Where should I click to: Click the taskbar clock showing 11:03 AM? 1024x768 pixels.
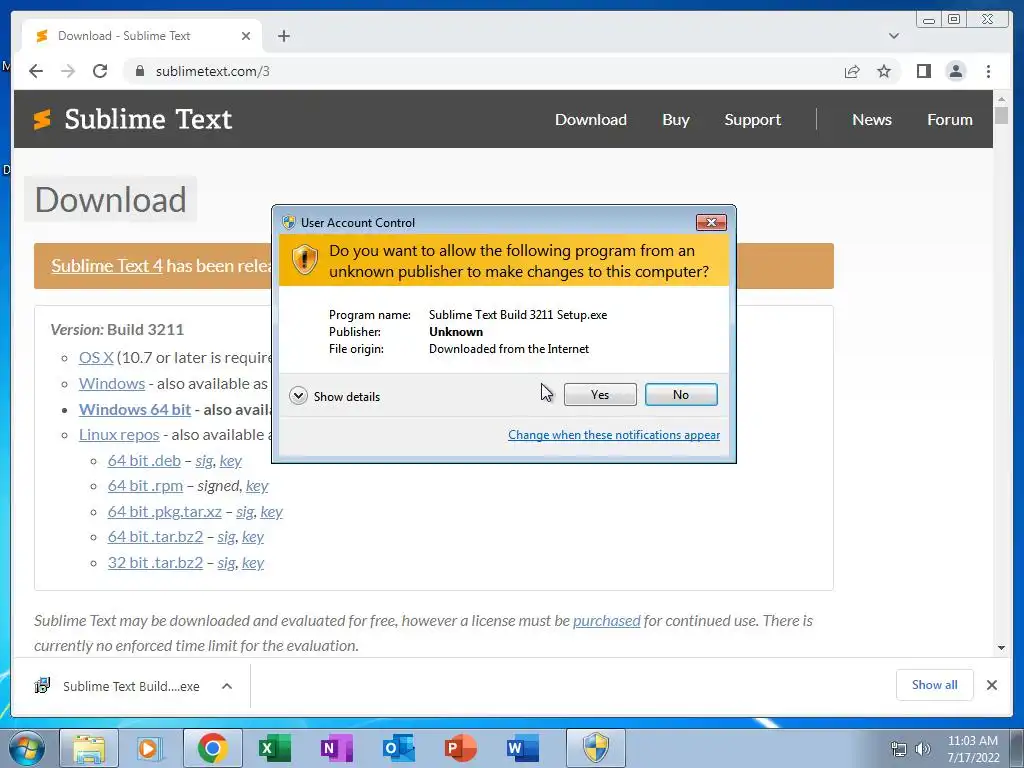coord(972,749)
